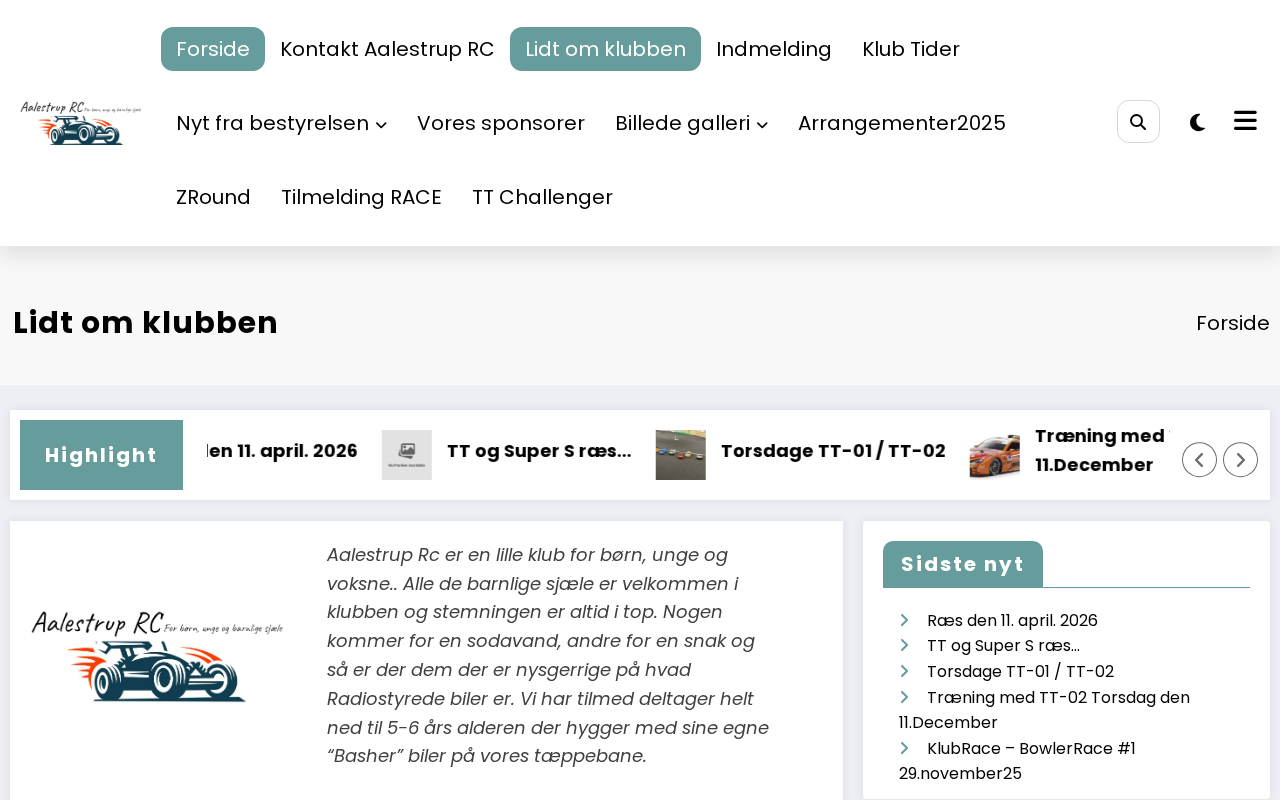Open Kontakt Aalestrup RC page
1280x800 pixels.
tap(387, 49)
